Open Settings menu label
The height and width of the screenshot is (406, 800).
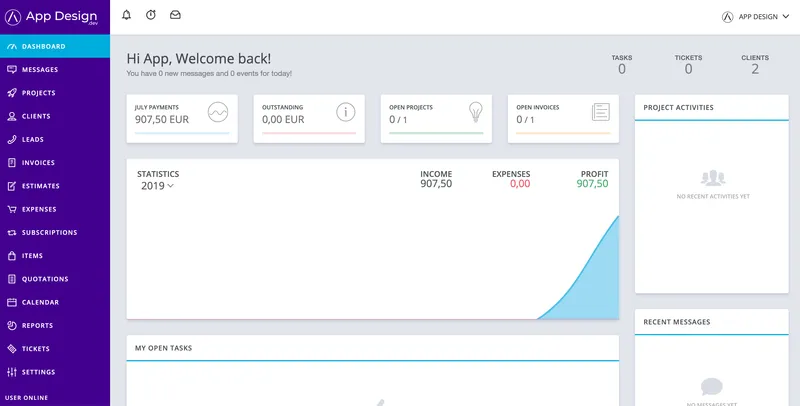coord(38,372)
